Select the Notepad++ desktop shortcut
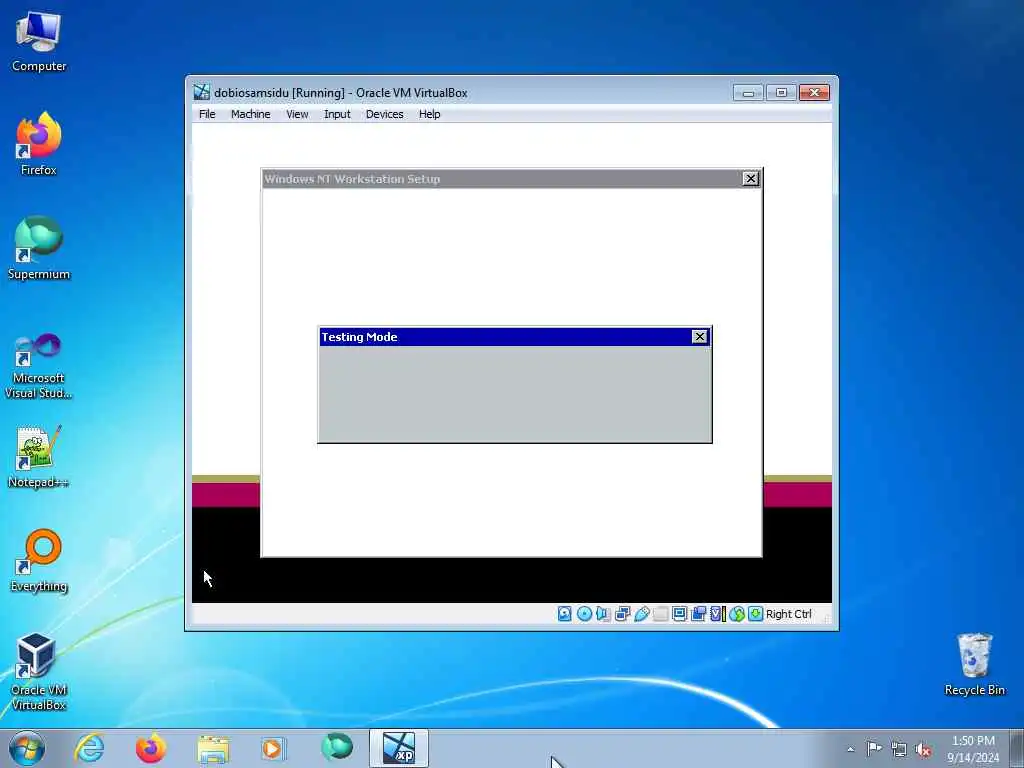The height and width of the screenshot is (768, 1024). (39, 457)
